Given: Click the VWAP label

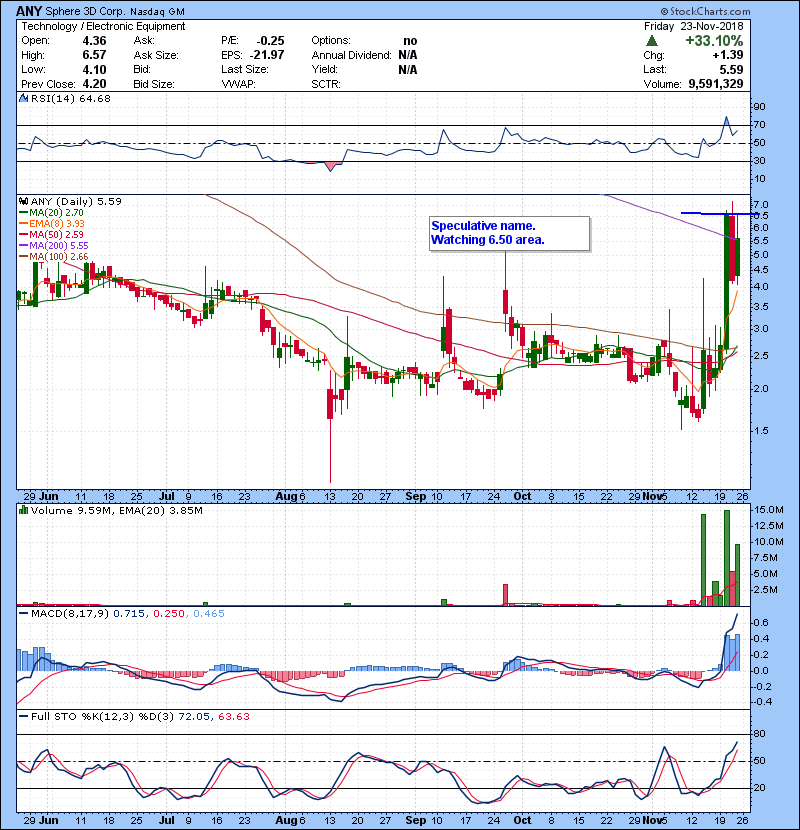Looking at the screenshot, I should [x=238, y=84].
